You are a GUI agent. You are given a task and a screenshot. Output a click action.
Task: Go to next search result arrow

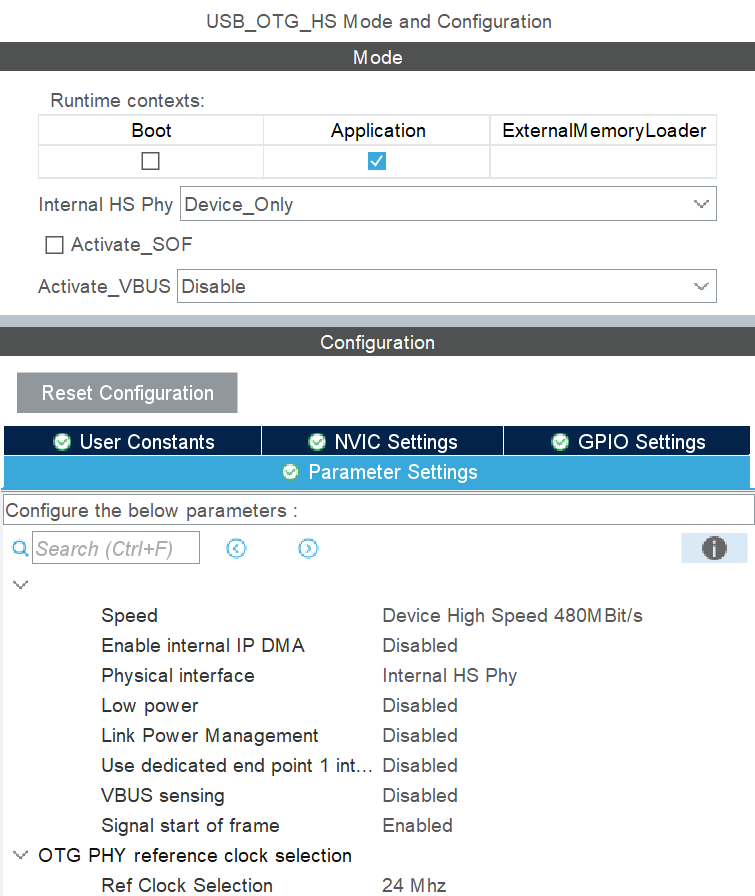308,548
